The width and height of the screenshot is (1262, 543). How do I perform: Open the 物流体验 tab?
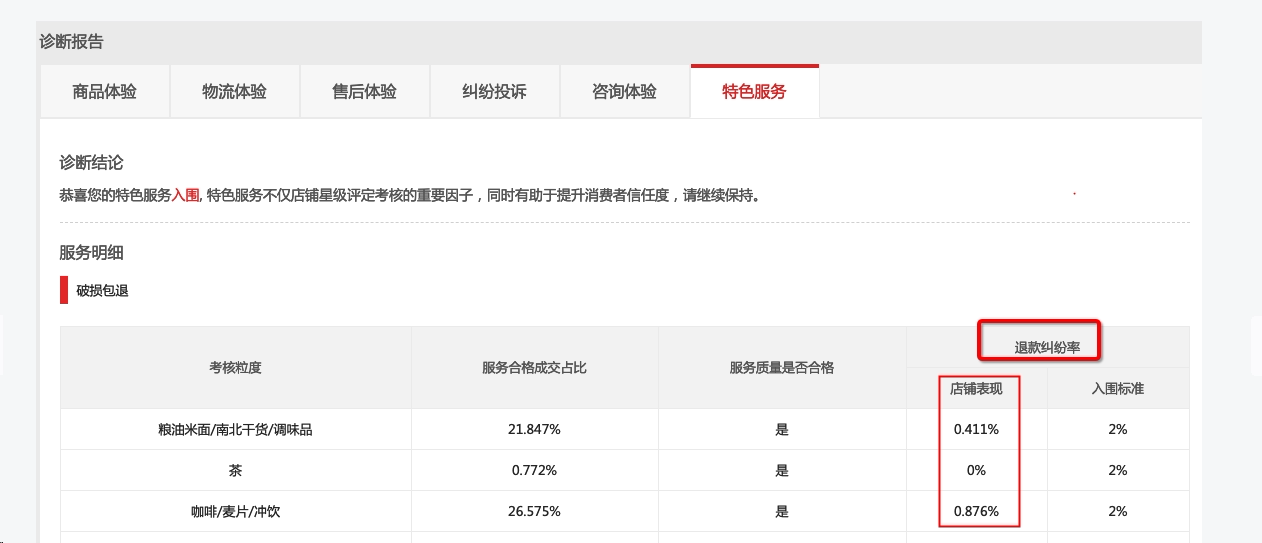point(234,92)
